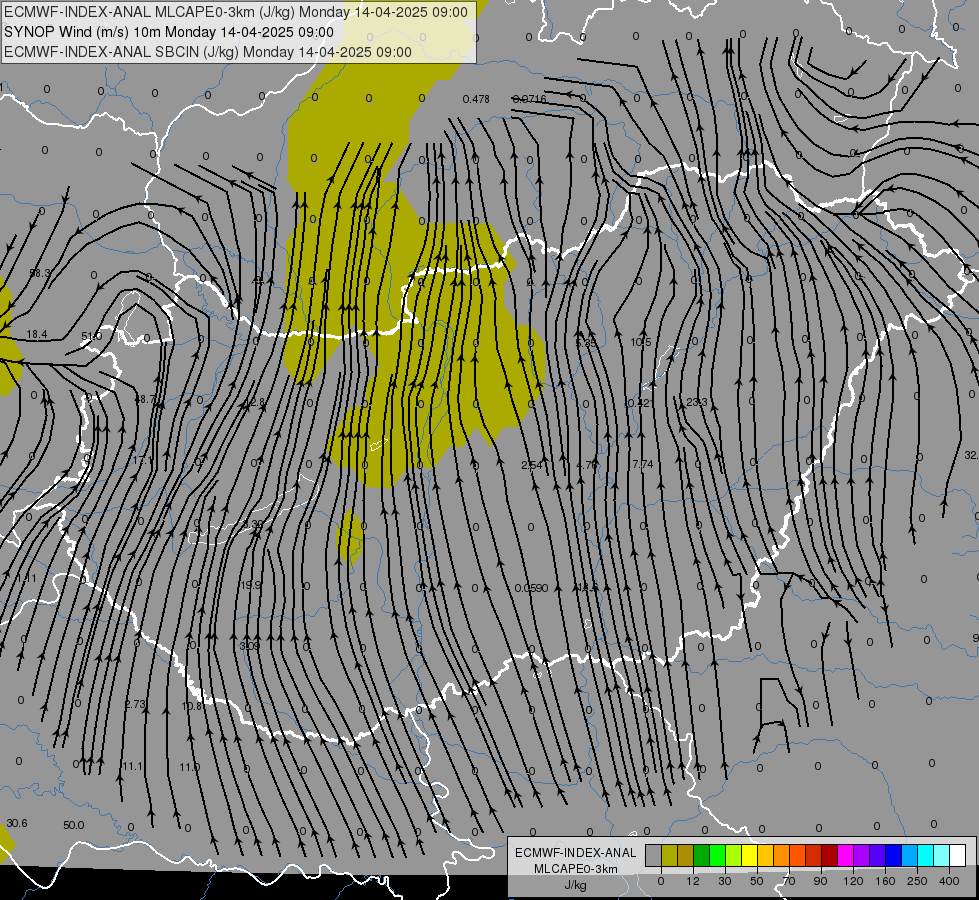Choose the amber legend swatch at 50
The image size is (979, 900).
[x=765, y=856]
